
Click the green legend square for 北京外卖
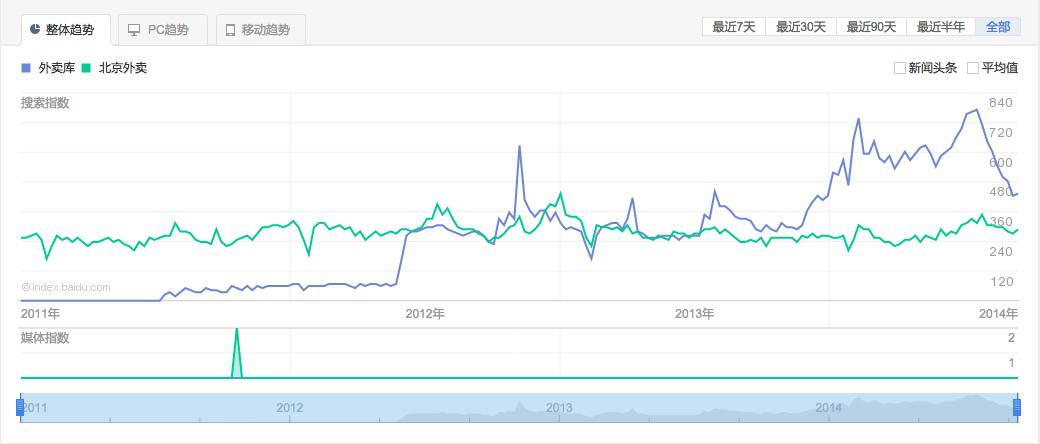coord(87,68)
